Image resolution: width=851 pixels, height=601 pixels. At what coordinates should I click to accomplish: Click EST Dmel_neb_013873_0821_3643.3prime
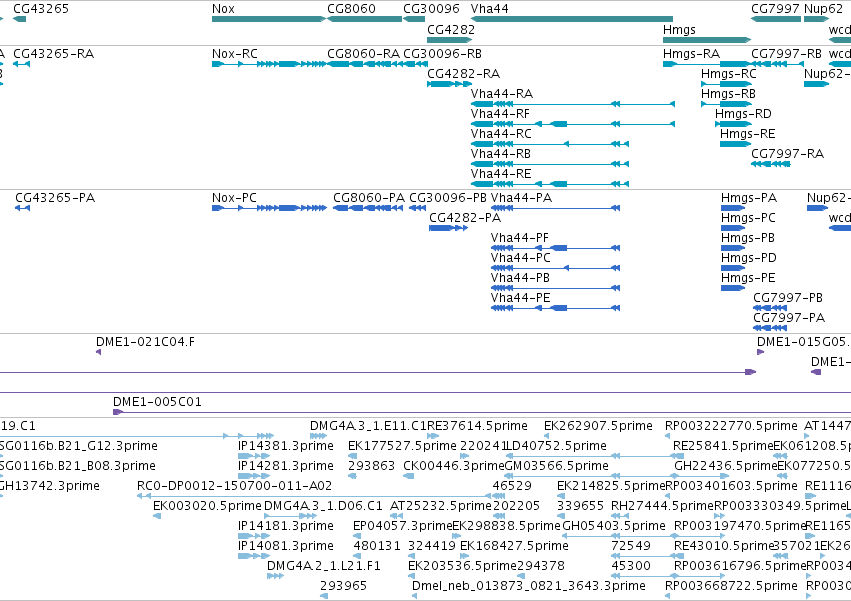point(415,596)
